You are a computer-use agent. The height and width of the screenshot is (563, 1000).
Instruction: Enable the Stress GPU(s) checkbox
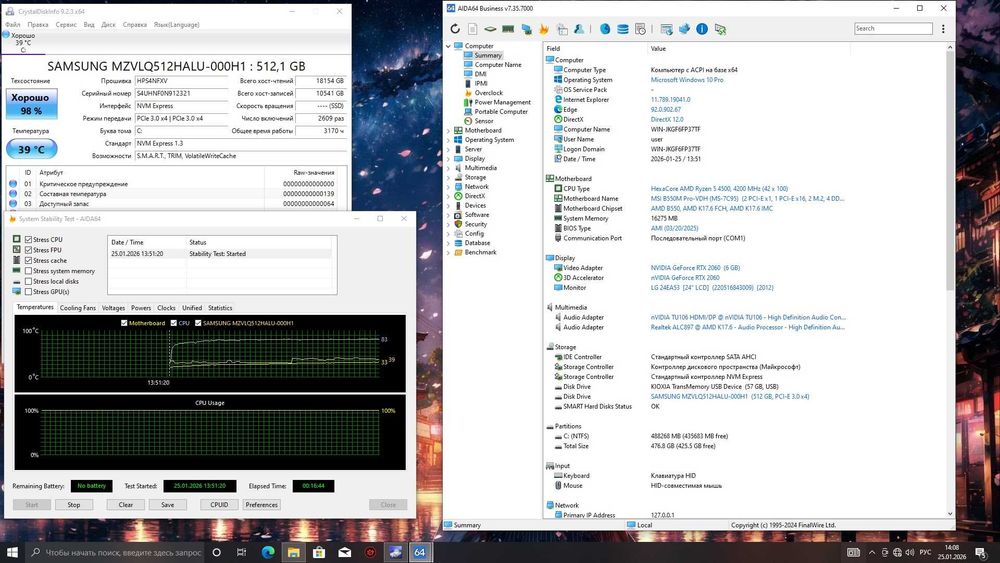click(x=29, y=291)
